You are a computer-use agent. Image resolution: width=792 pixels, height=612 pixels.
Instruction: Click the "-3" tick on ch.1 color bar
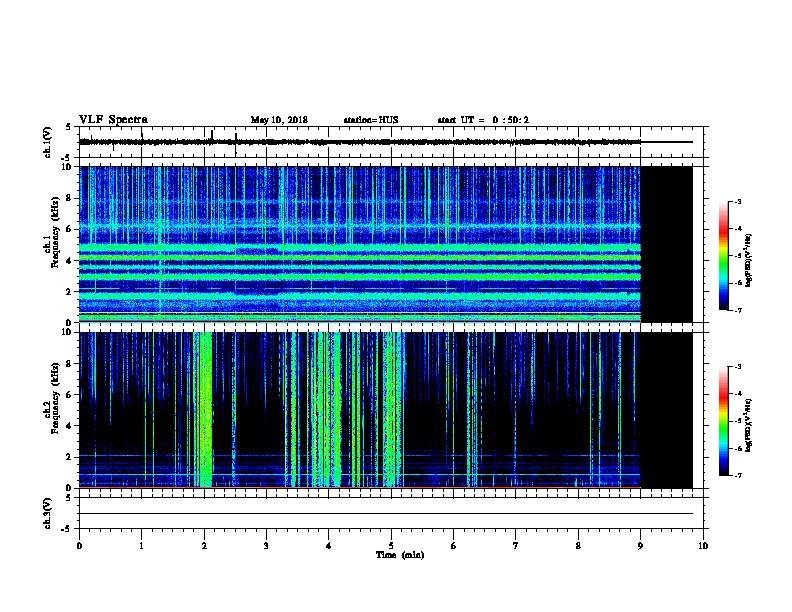[x=738, y=202]
